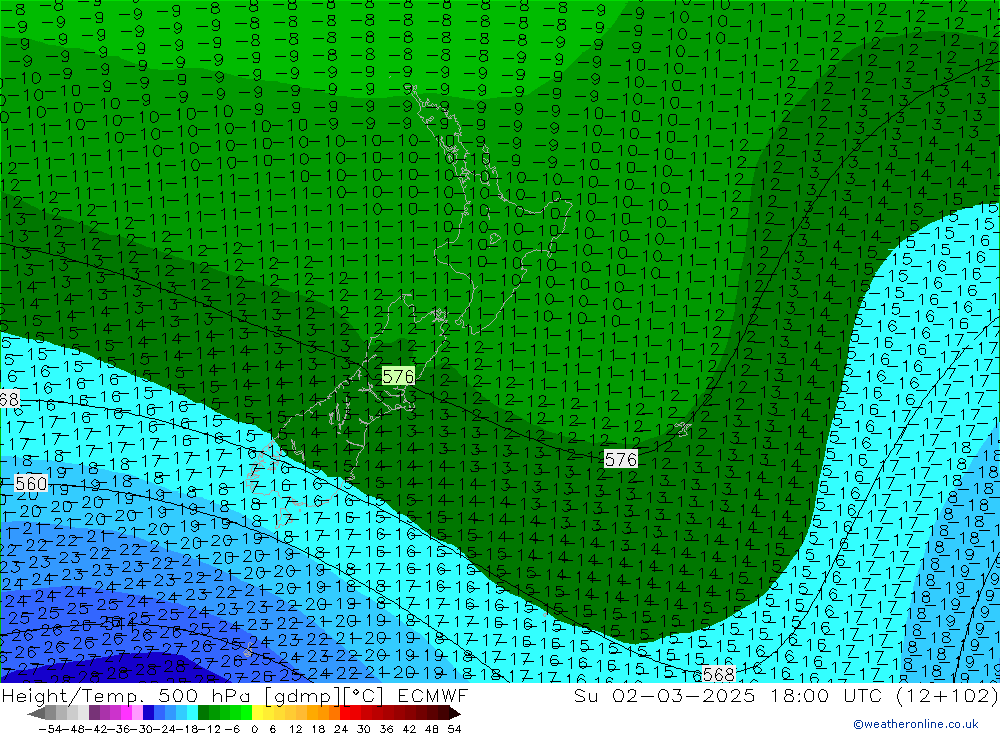Pick the bright red swatch above 24 in legend
The width and height of the screenshot is (1000, 733).
click(x=345, y=713)
